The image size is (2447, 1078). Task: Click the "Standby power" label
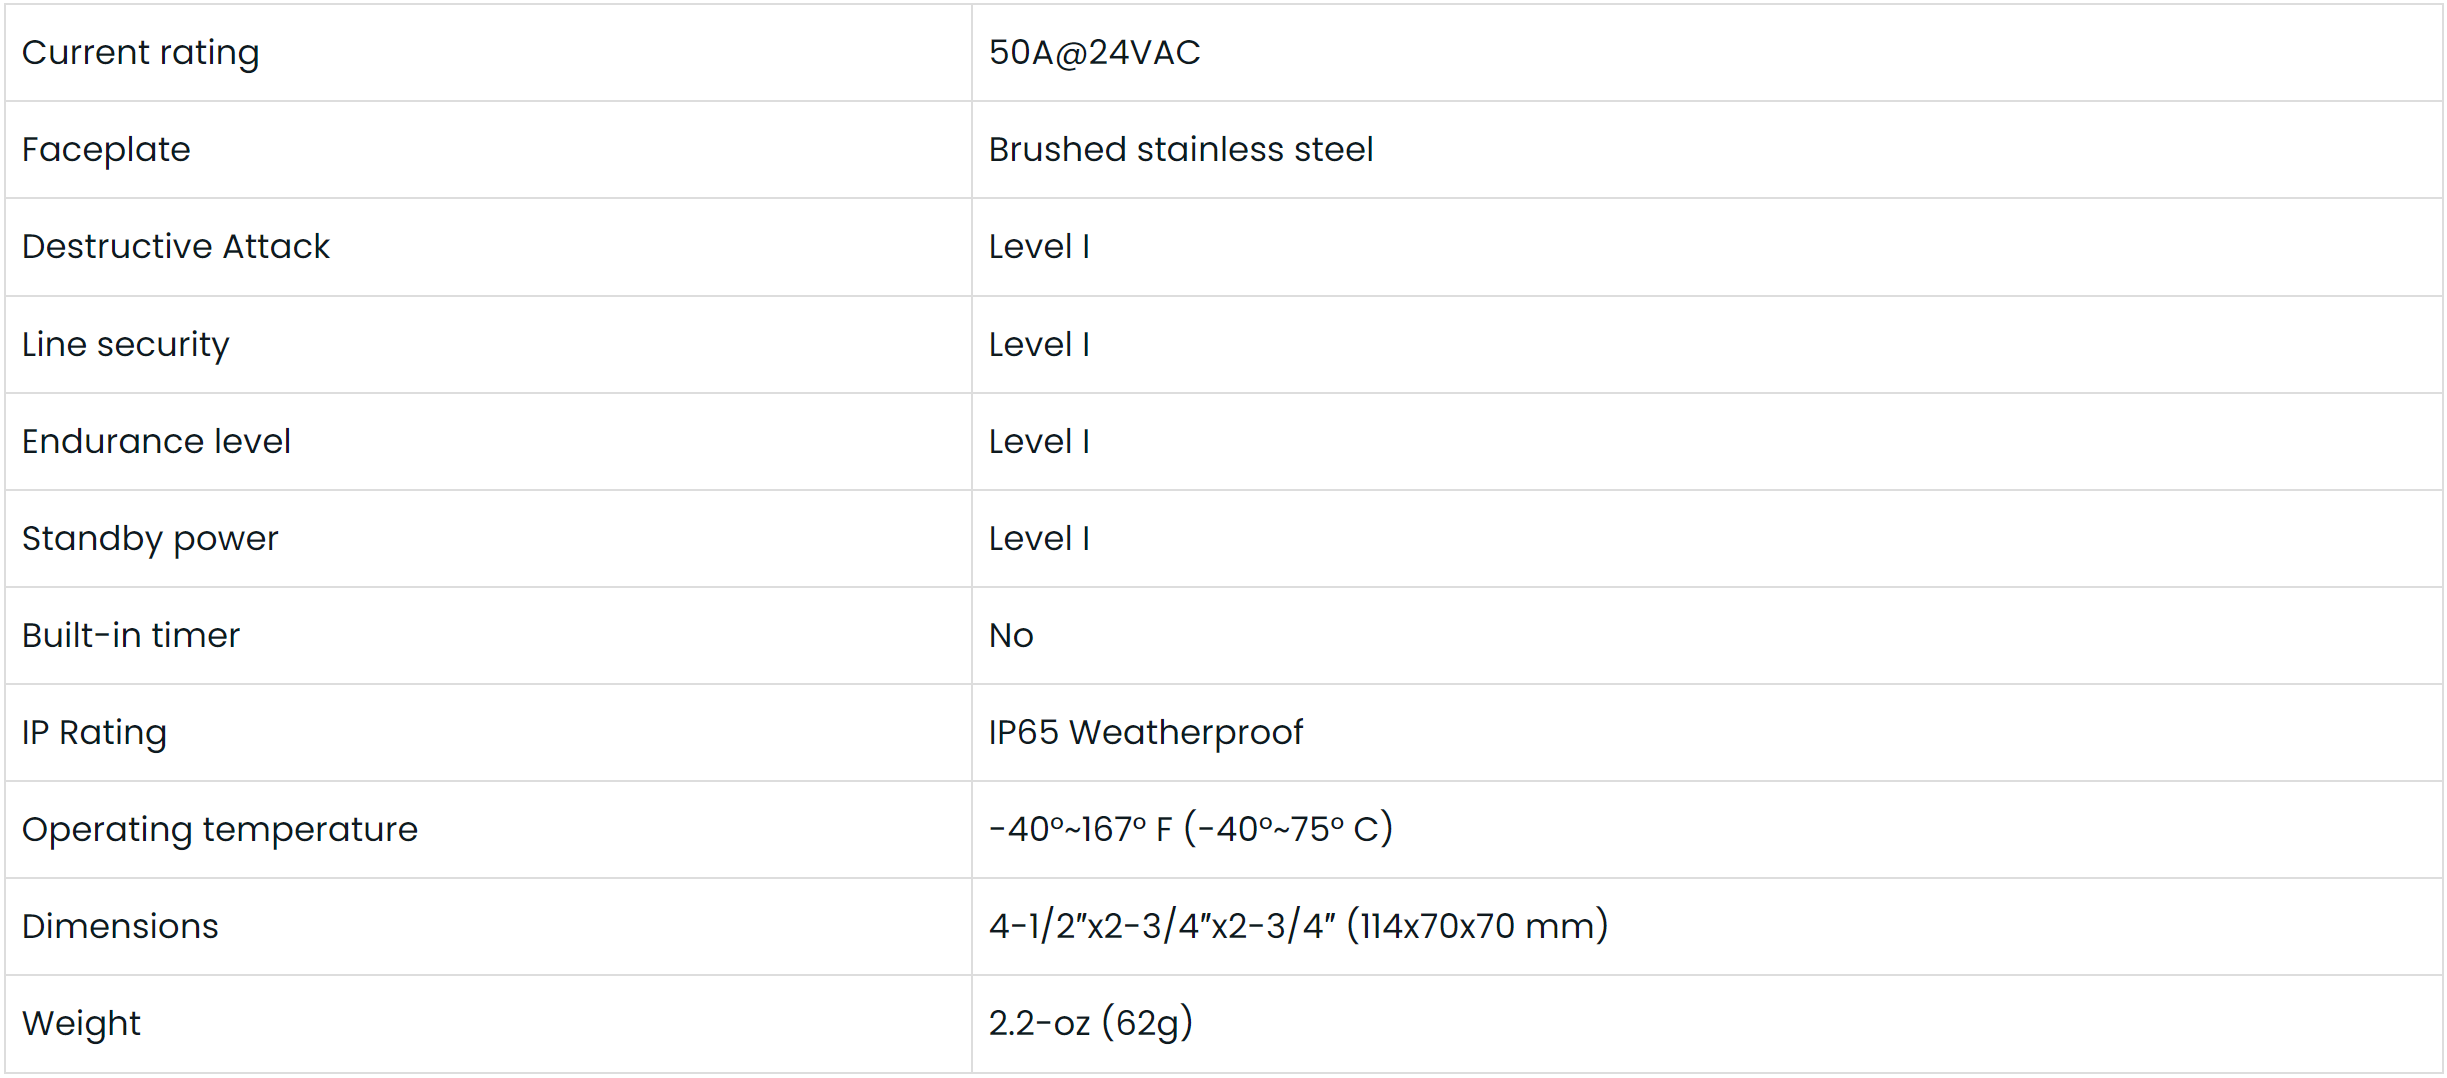[150, 538]
